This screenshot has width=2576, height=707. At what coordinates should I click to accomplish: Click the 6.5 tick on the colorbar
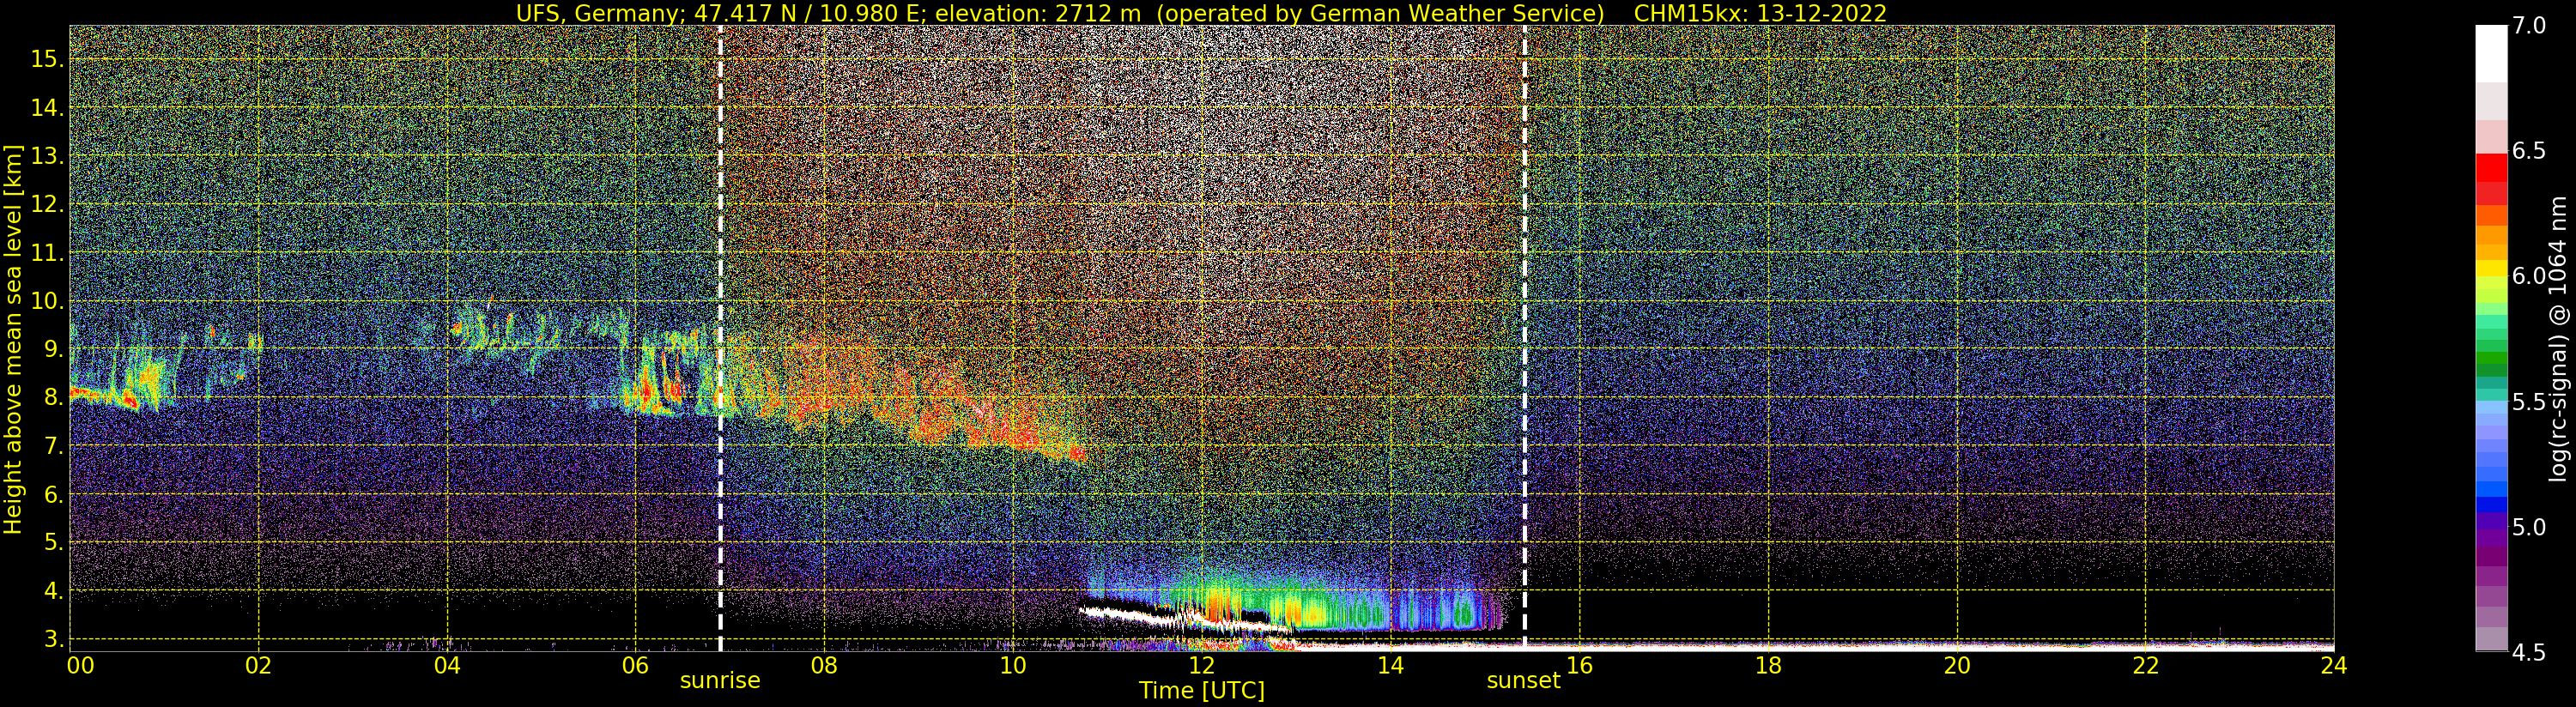(2530, 151)
